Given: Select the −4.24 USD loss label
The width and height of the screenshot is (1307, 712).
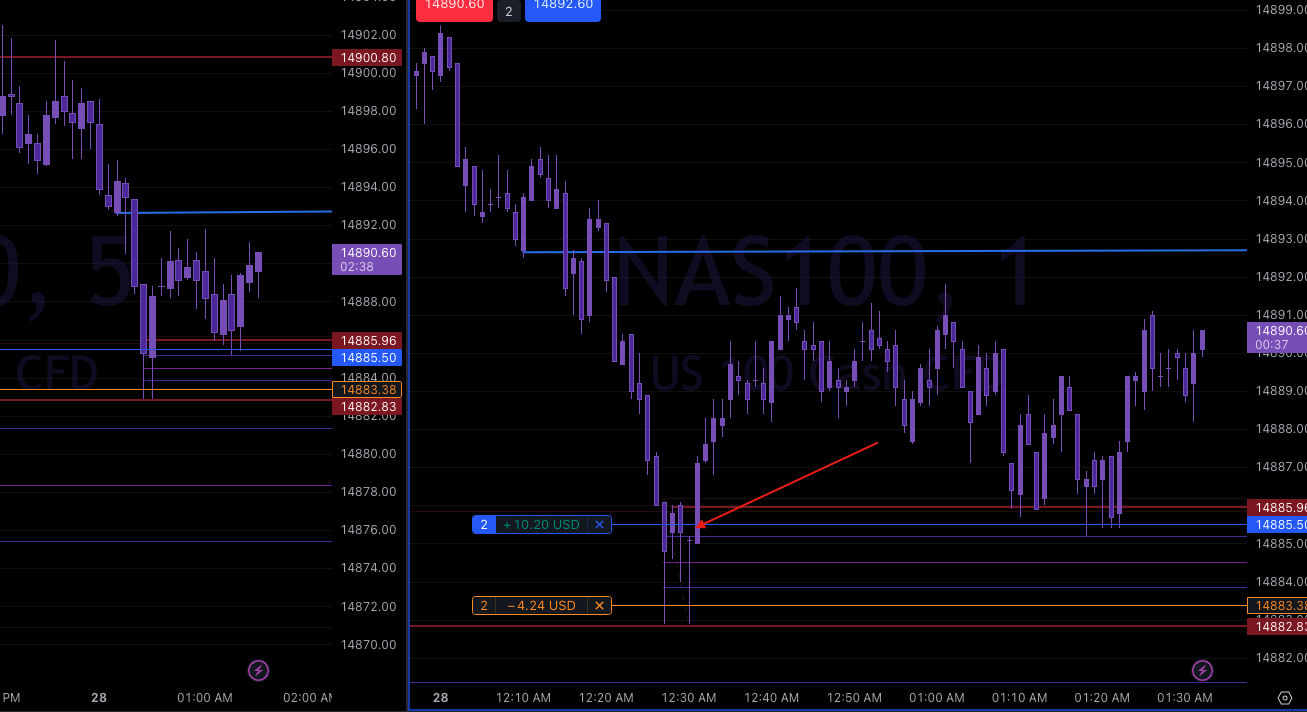Looking at the screenshot, I should (541, 605).
